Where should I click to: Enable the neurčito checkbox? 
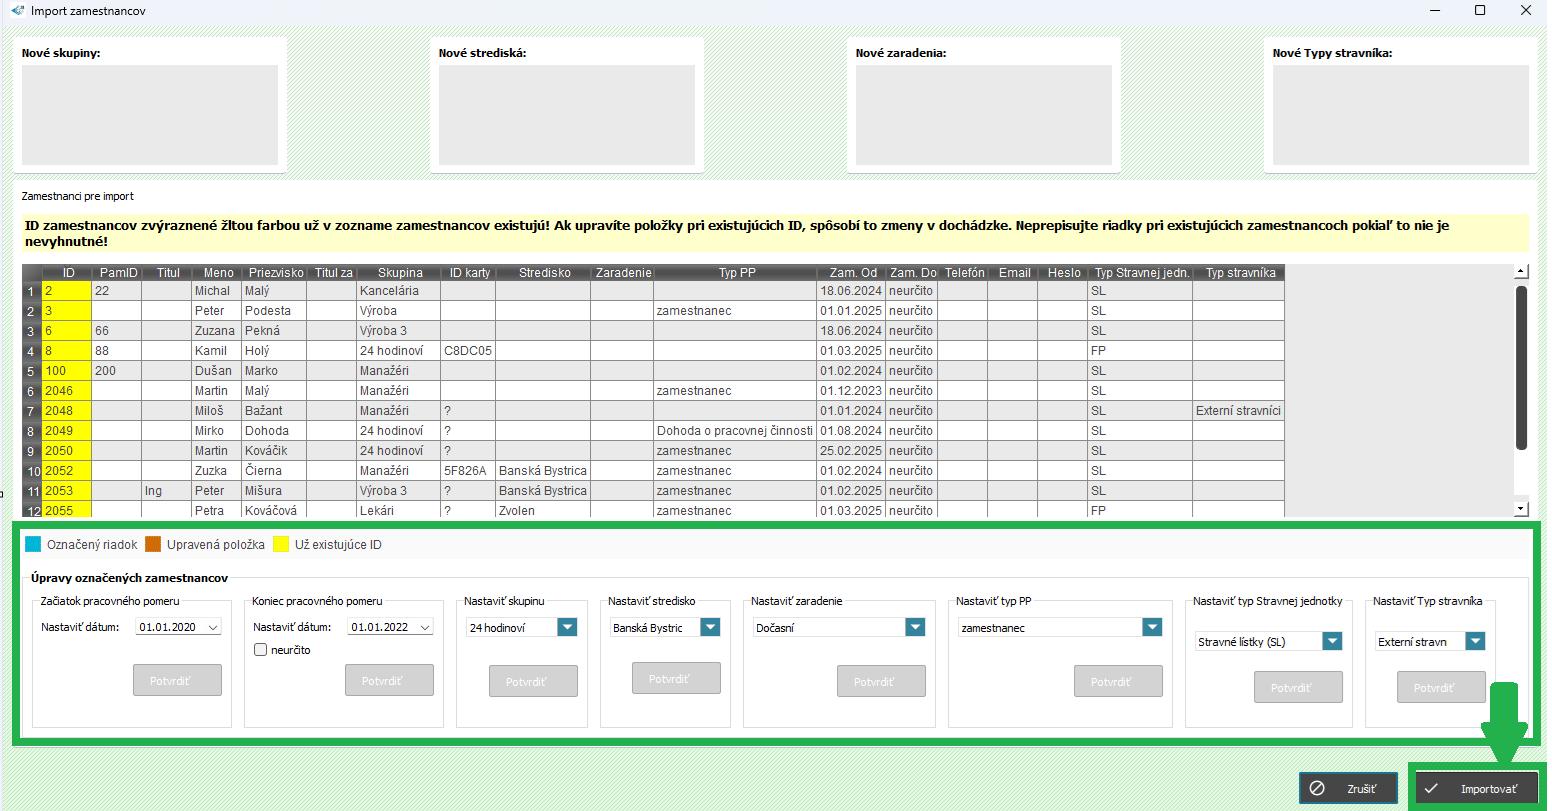tap(261, 650)
